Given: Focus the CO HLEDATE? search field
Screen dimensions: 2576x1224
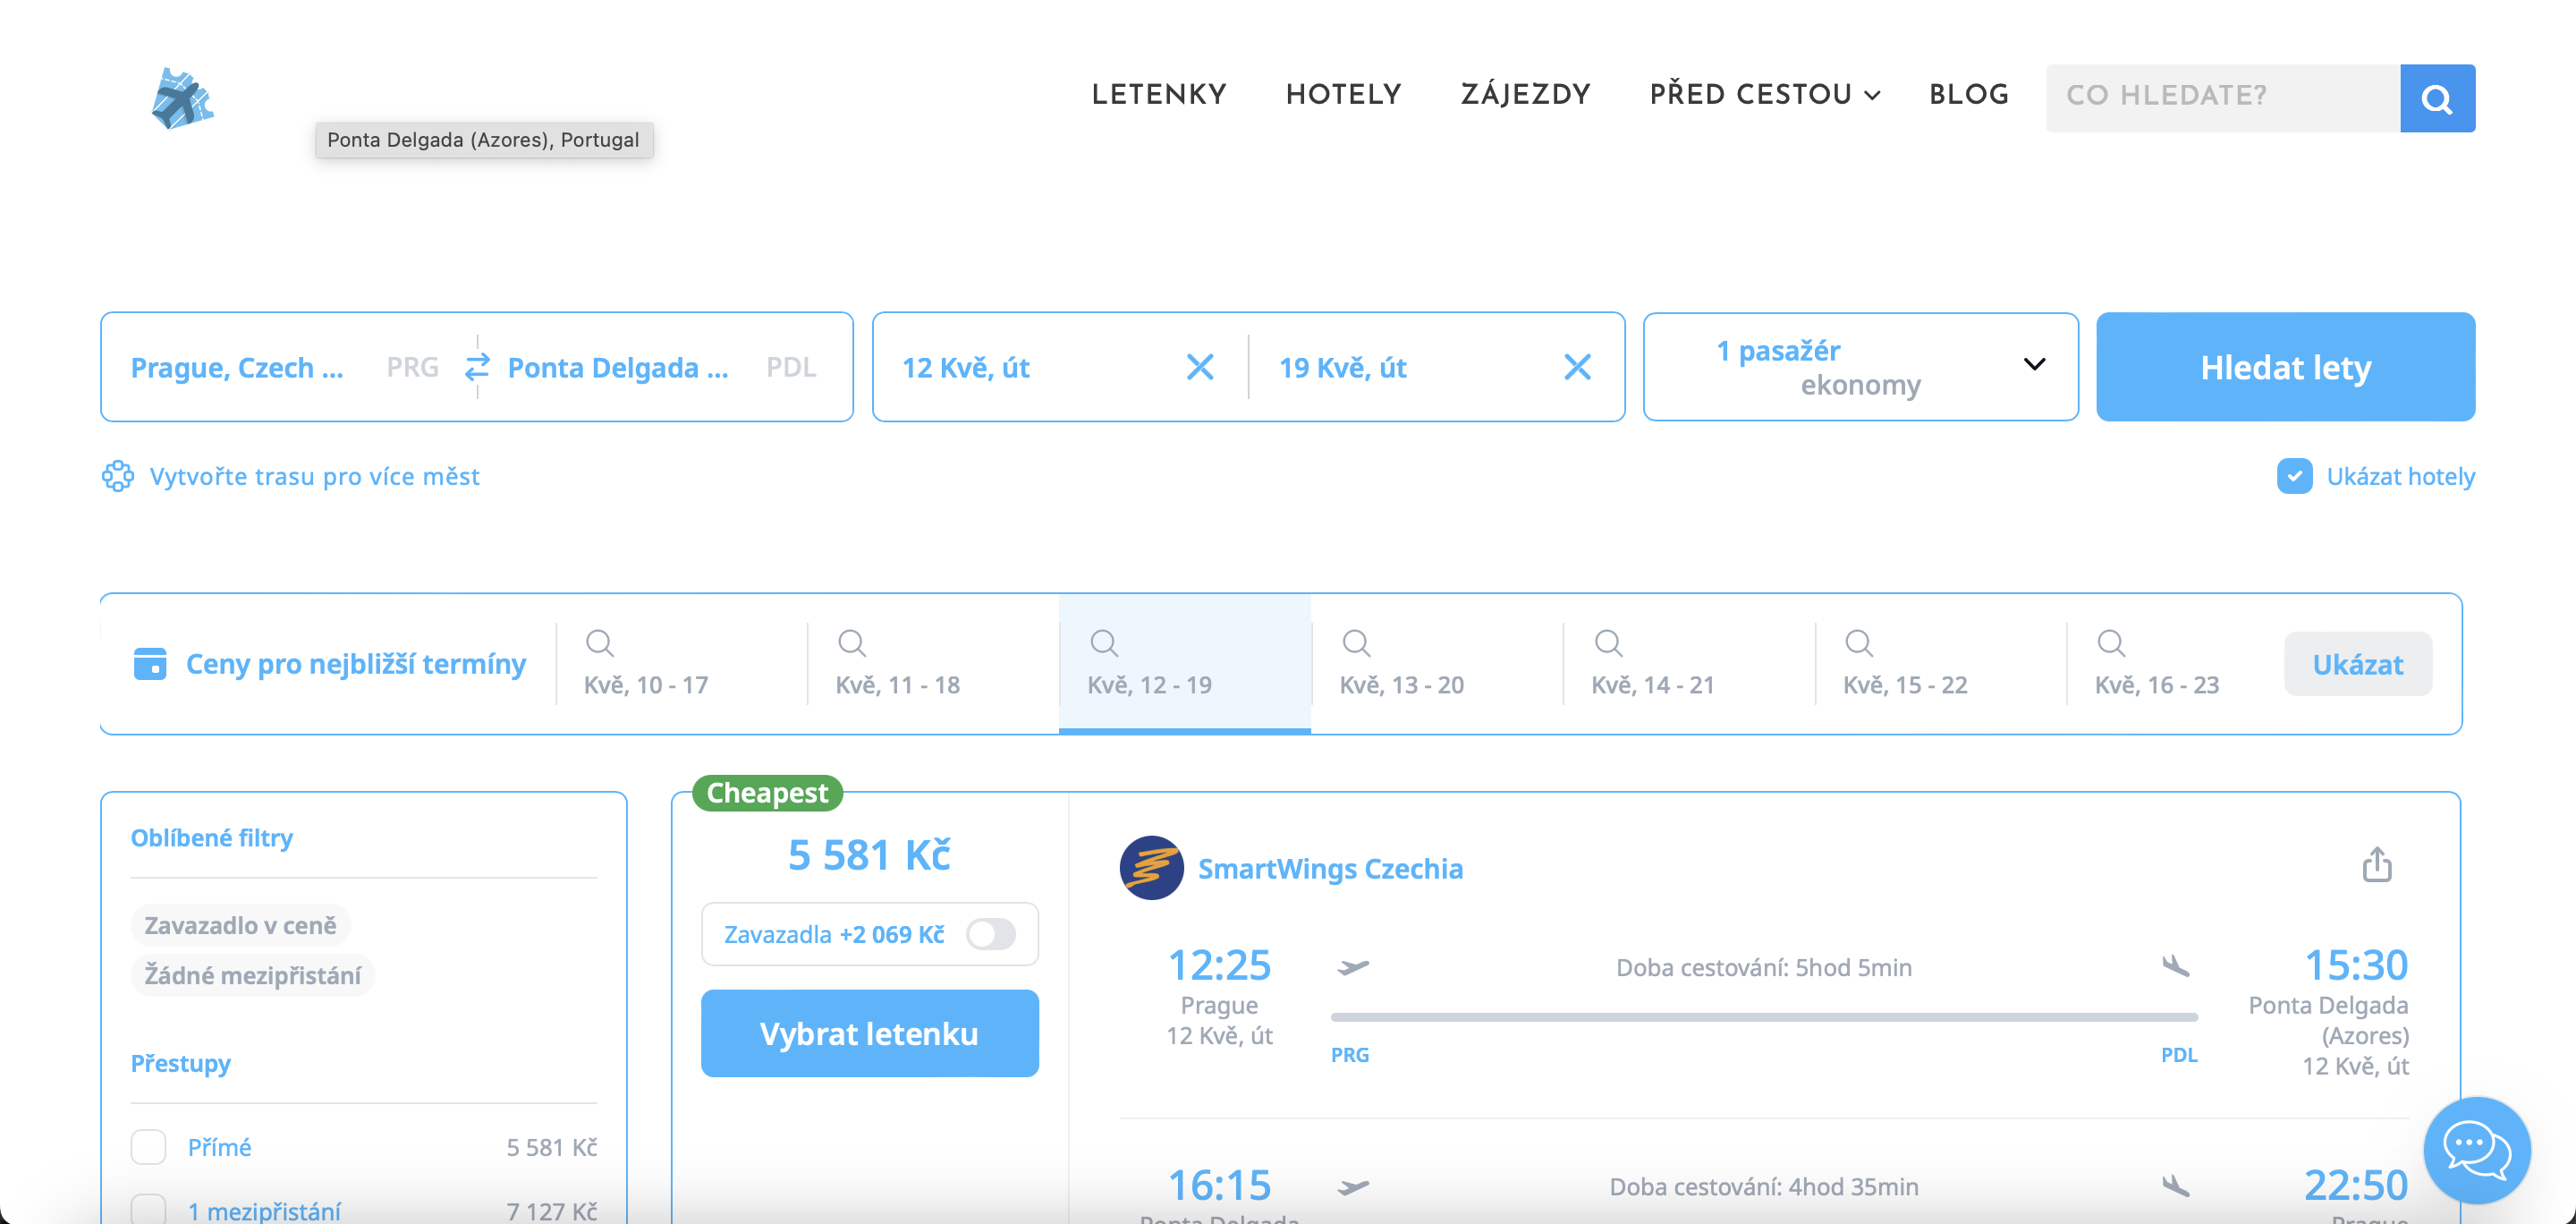Looking at the screenshot, I should click(2222, 98).
